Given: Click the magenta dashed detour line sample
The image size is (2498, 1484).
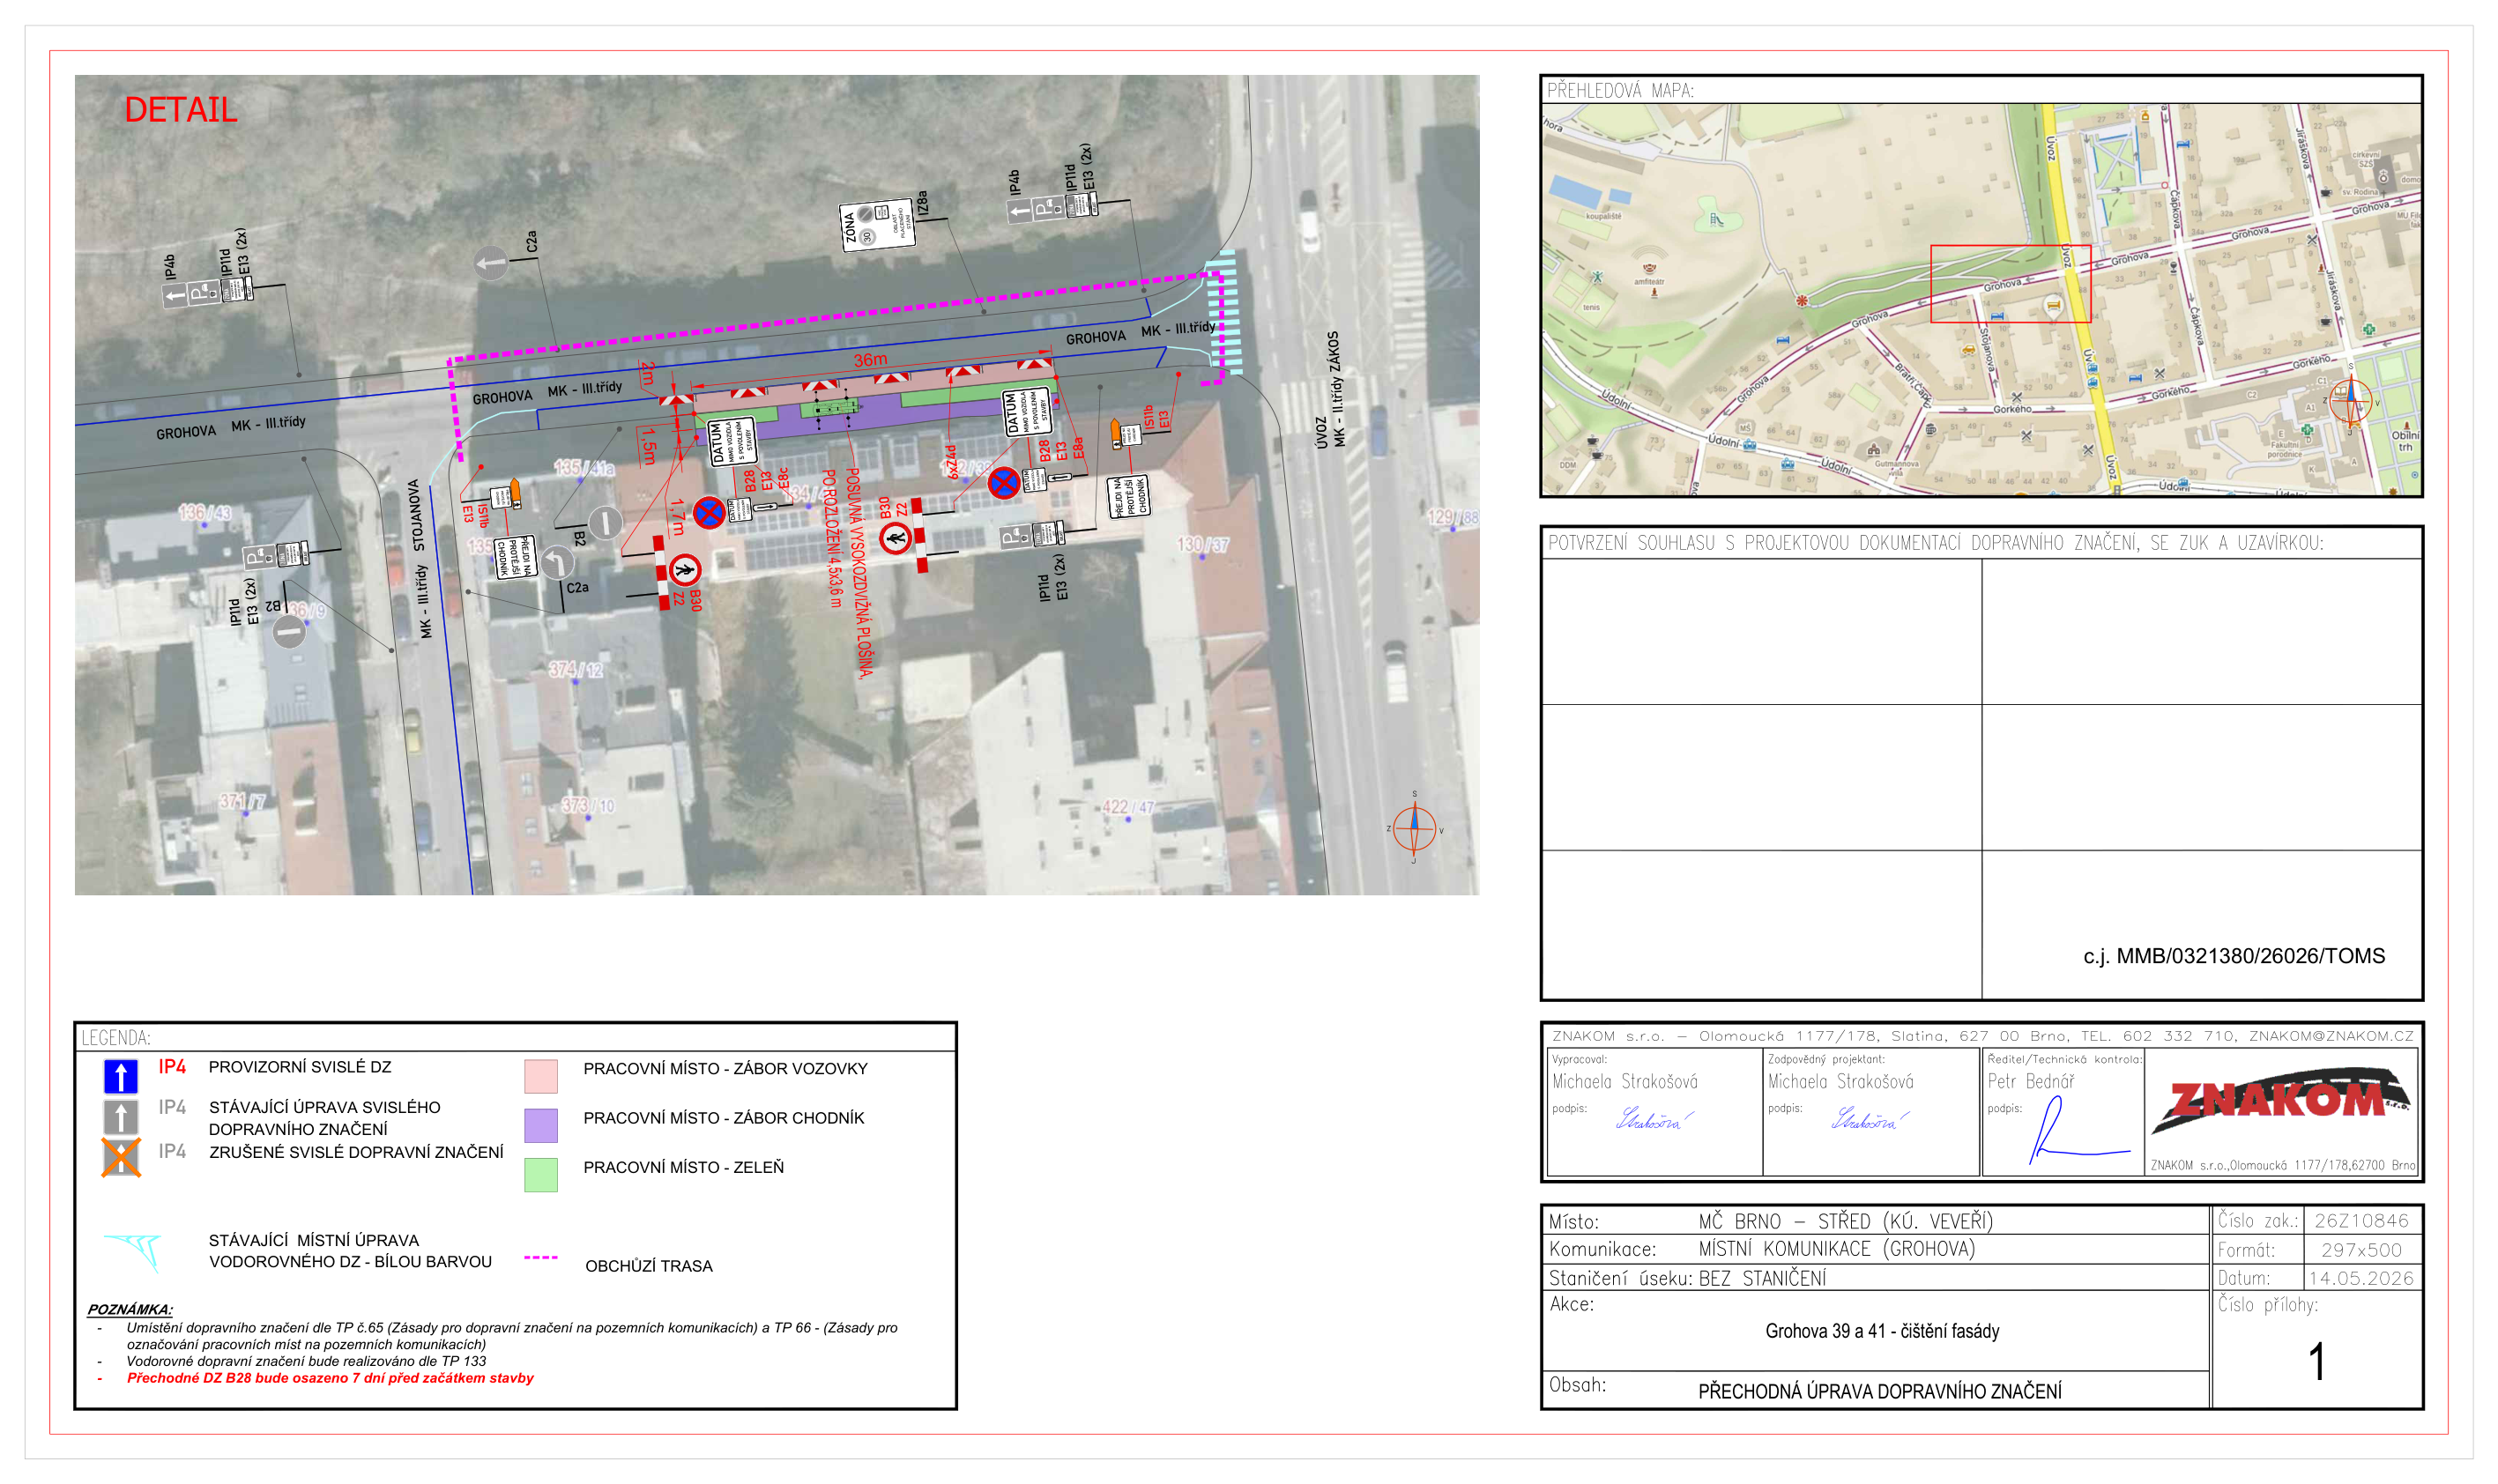Looking at the screenshot, I should click(x=541, y=1257).
